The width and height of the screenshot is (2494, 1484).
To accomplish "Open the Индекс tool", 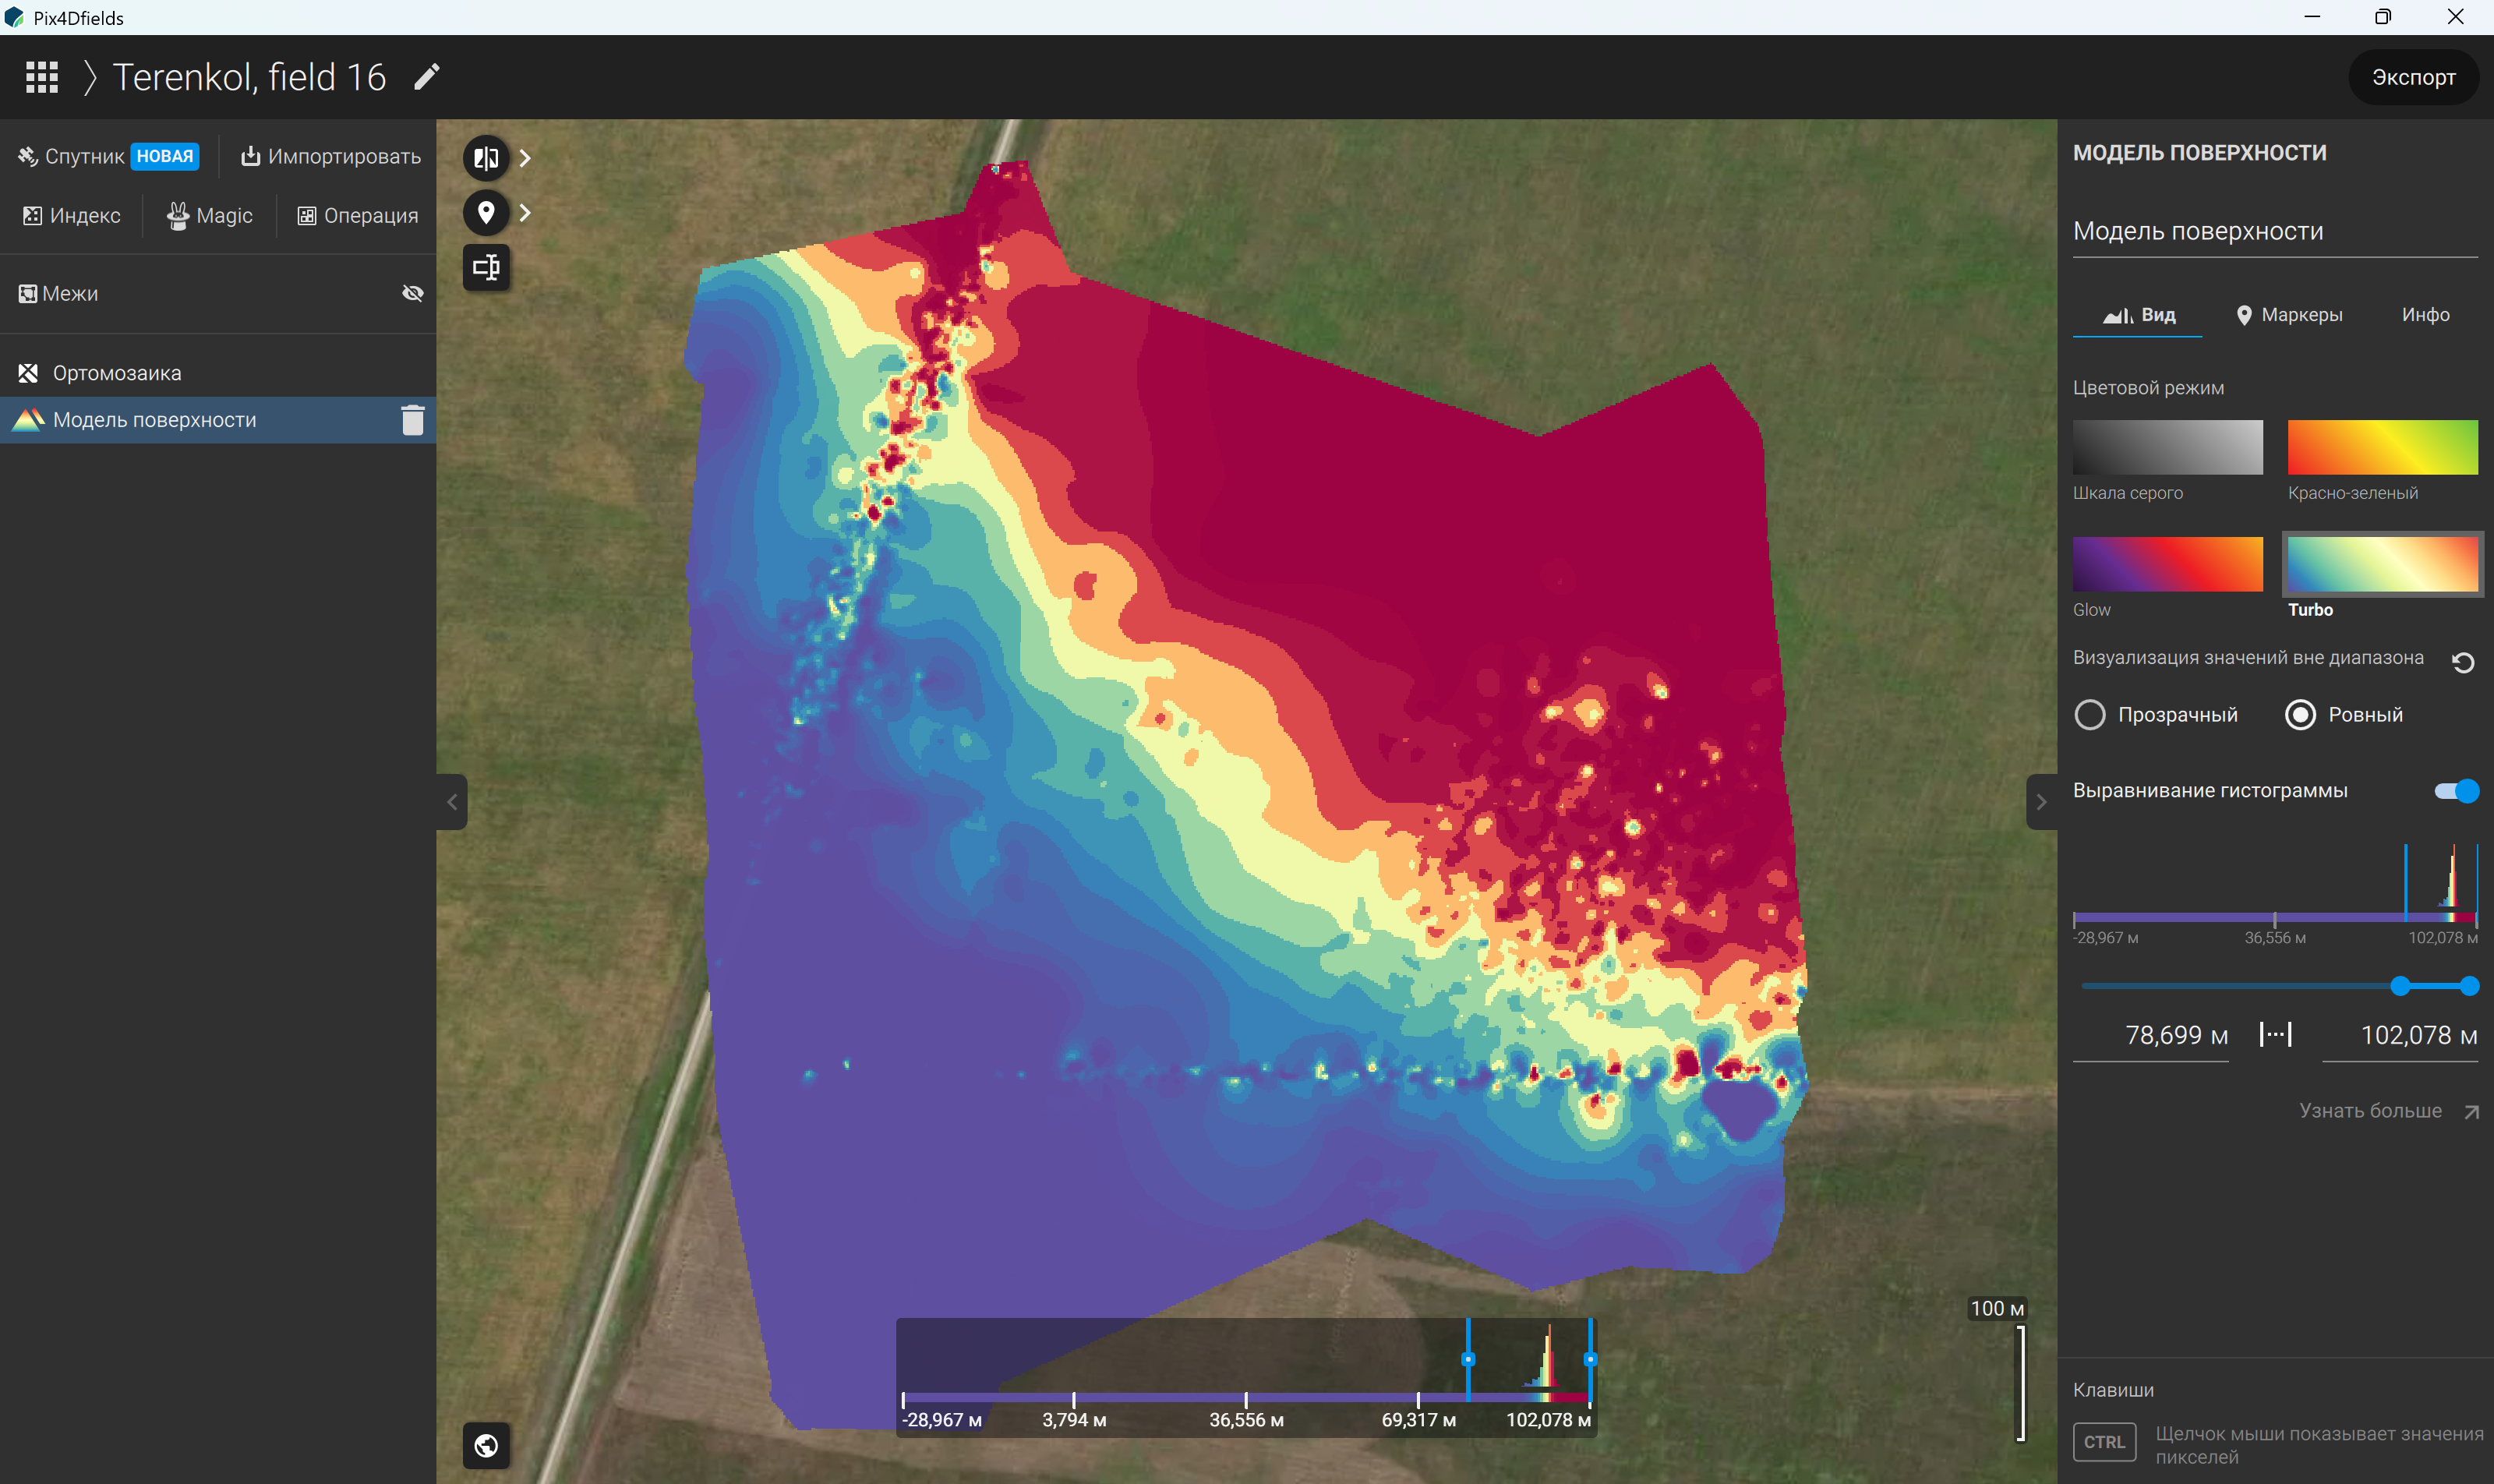I will point(71,216).
